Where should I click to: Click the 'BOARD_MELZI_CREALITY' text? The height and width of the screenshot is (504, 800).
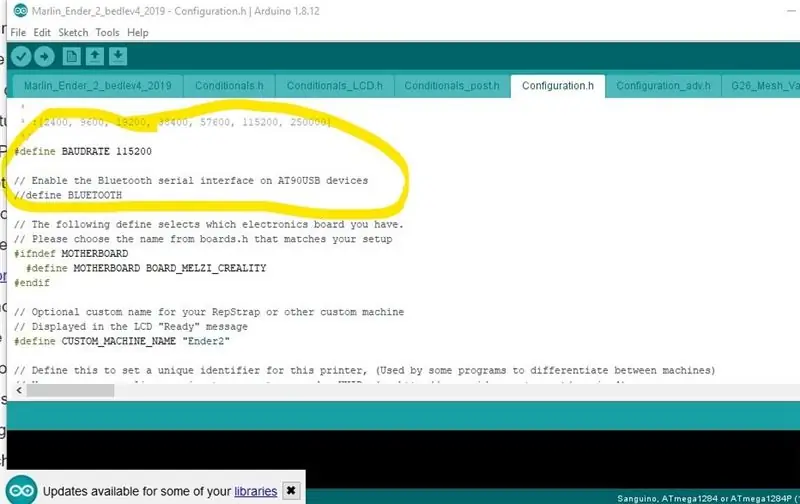[x=206, y=268]
